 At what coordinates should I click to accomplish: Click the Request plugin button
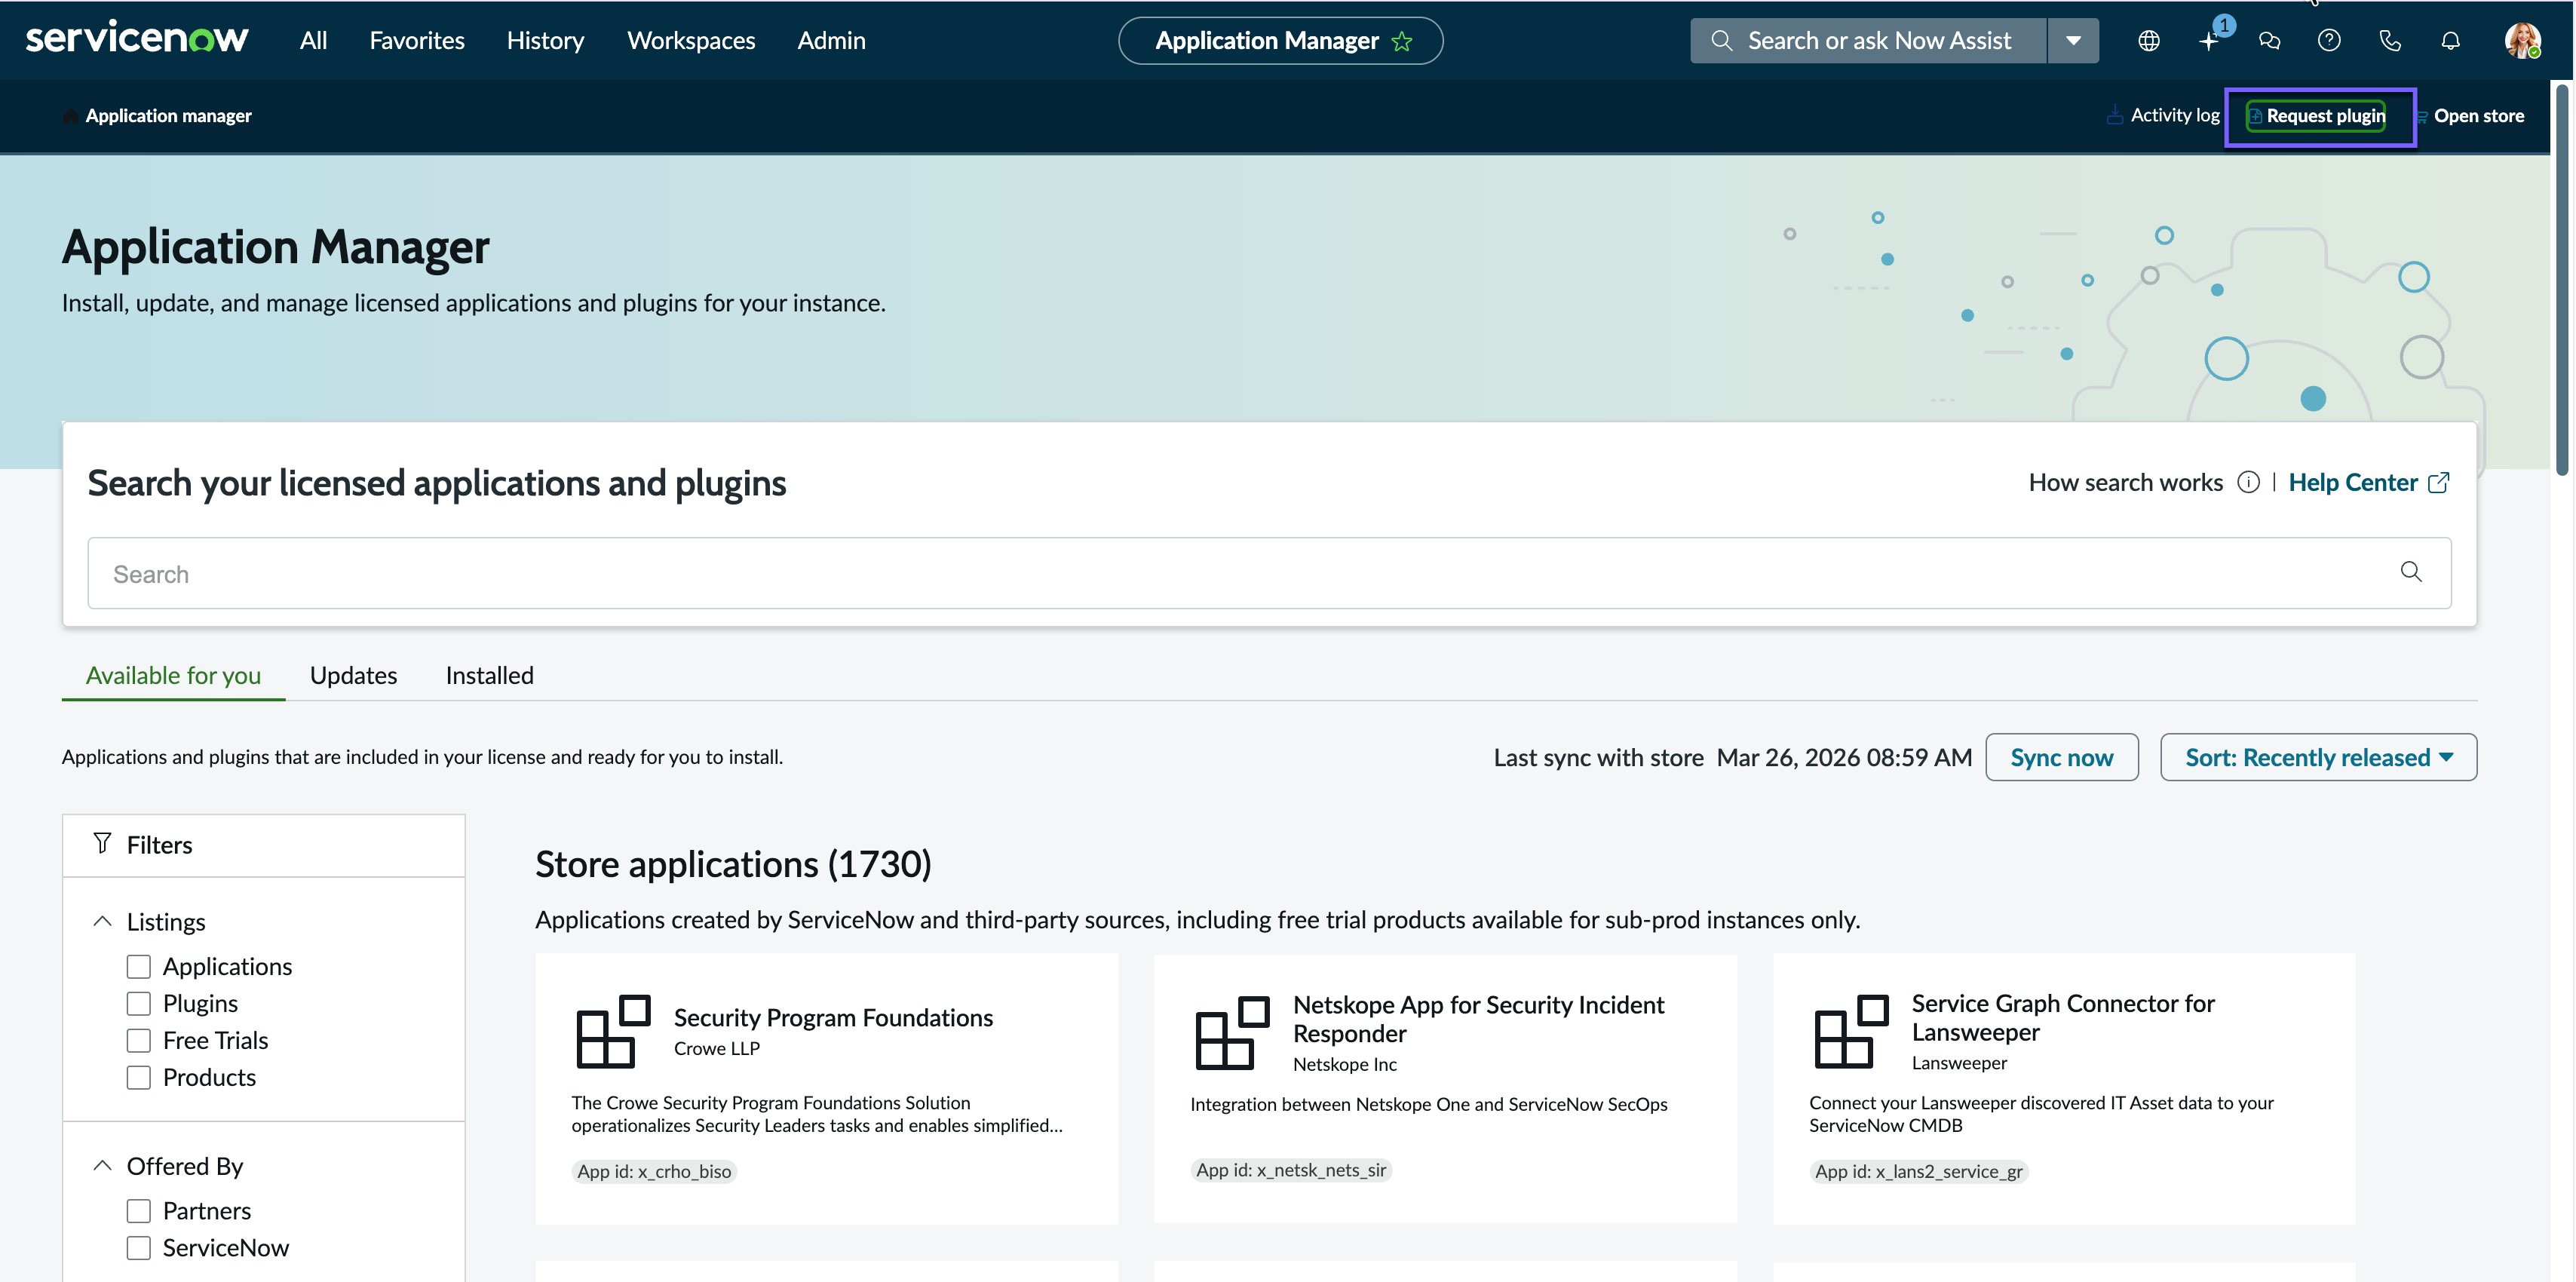(x=2316, y=116)
